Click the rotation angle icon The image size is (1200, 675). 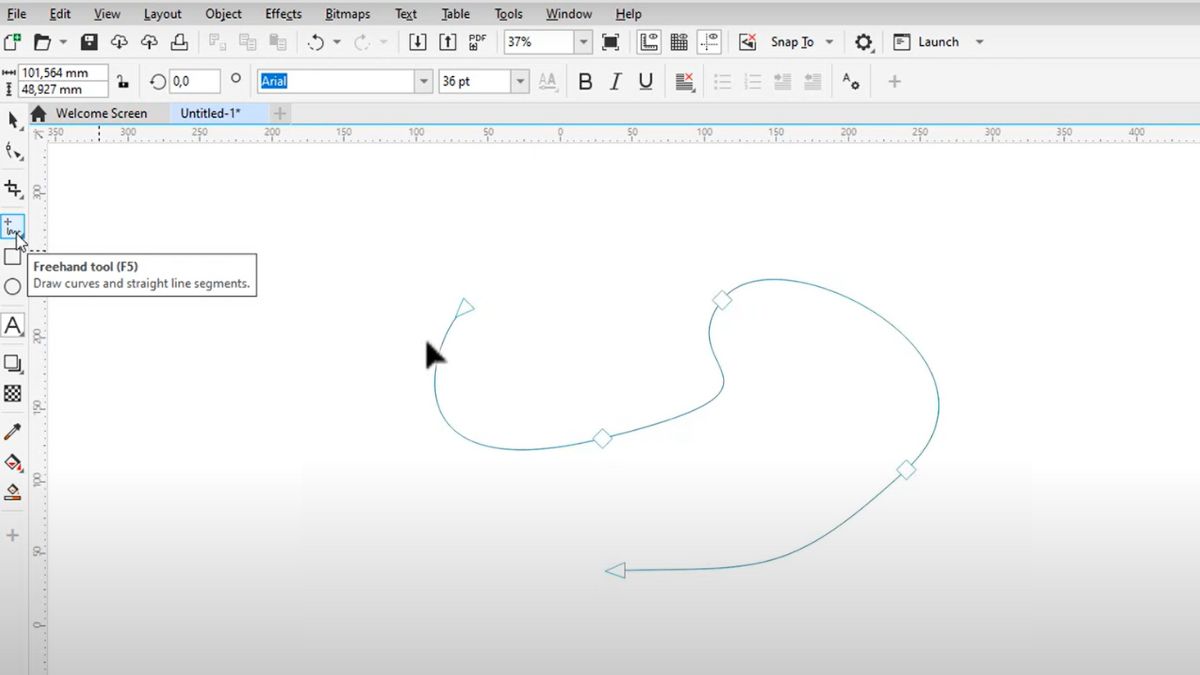click(x=158, y=82)
